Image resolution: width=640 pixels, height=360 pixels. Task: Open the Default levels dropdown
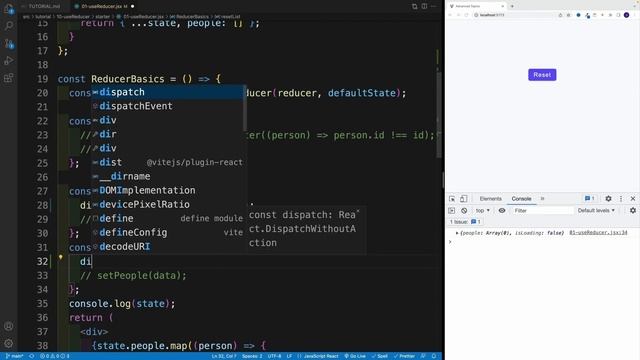coord(596,211)
